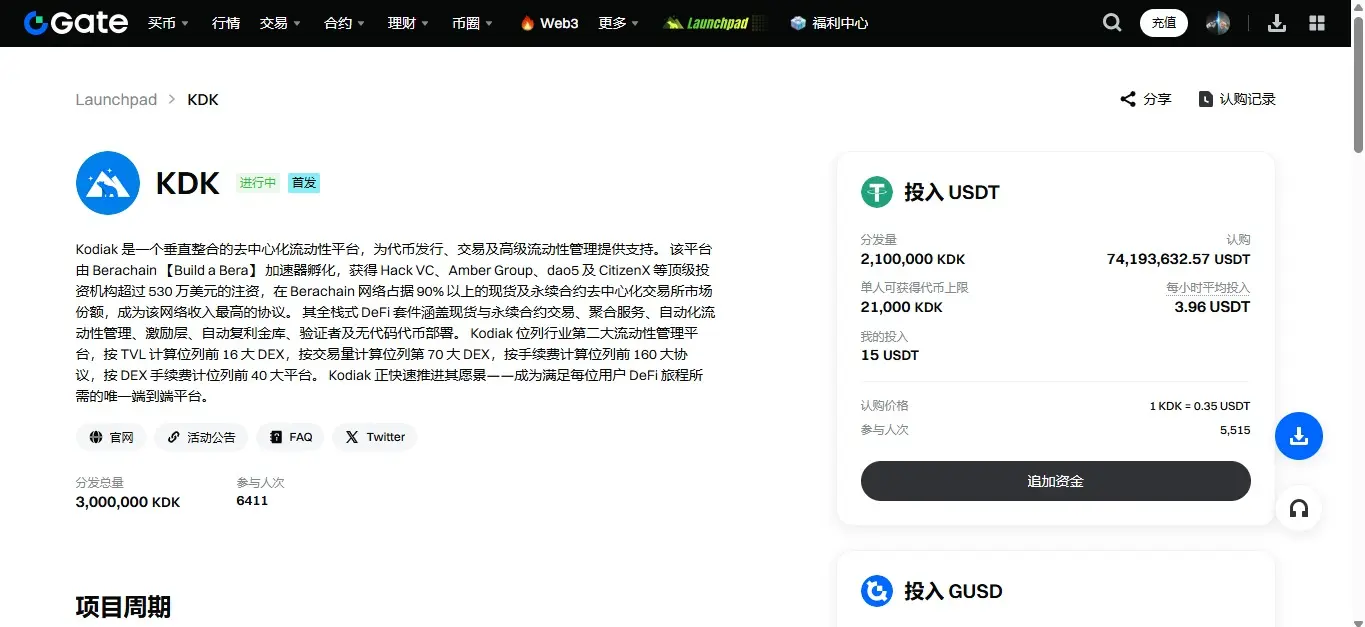Viewport: 1365px width, 627px height.
Task: Expand the 合约 dropdown menu
Action: (x=345, y=22)
